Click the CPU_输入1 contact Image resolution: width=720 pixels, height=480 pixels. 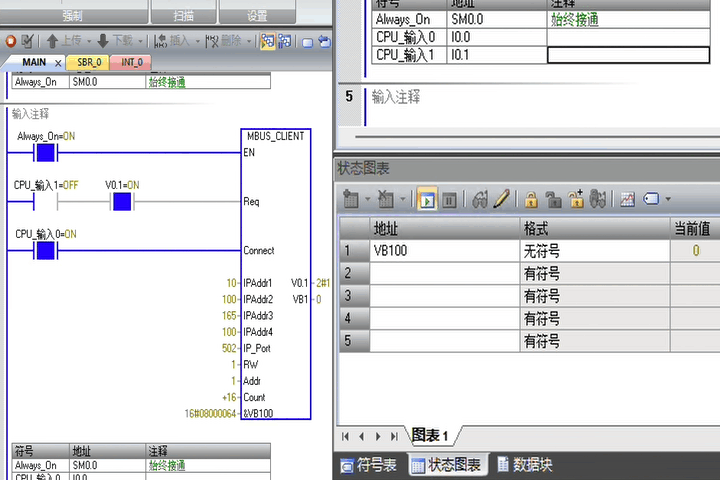[x=45, y=202]
